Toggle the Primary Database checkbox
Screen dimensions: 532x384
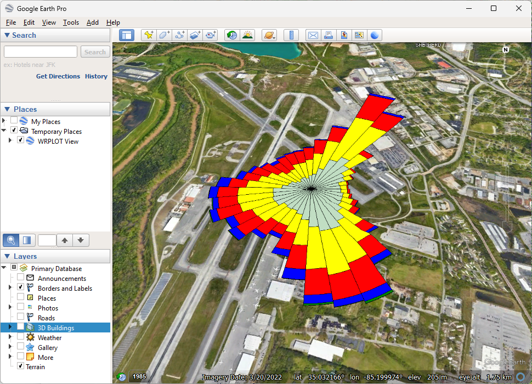click(x=14, y=267)
